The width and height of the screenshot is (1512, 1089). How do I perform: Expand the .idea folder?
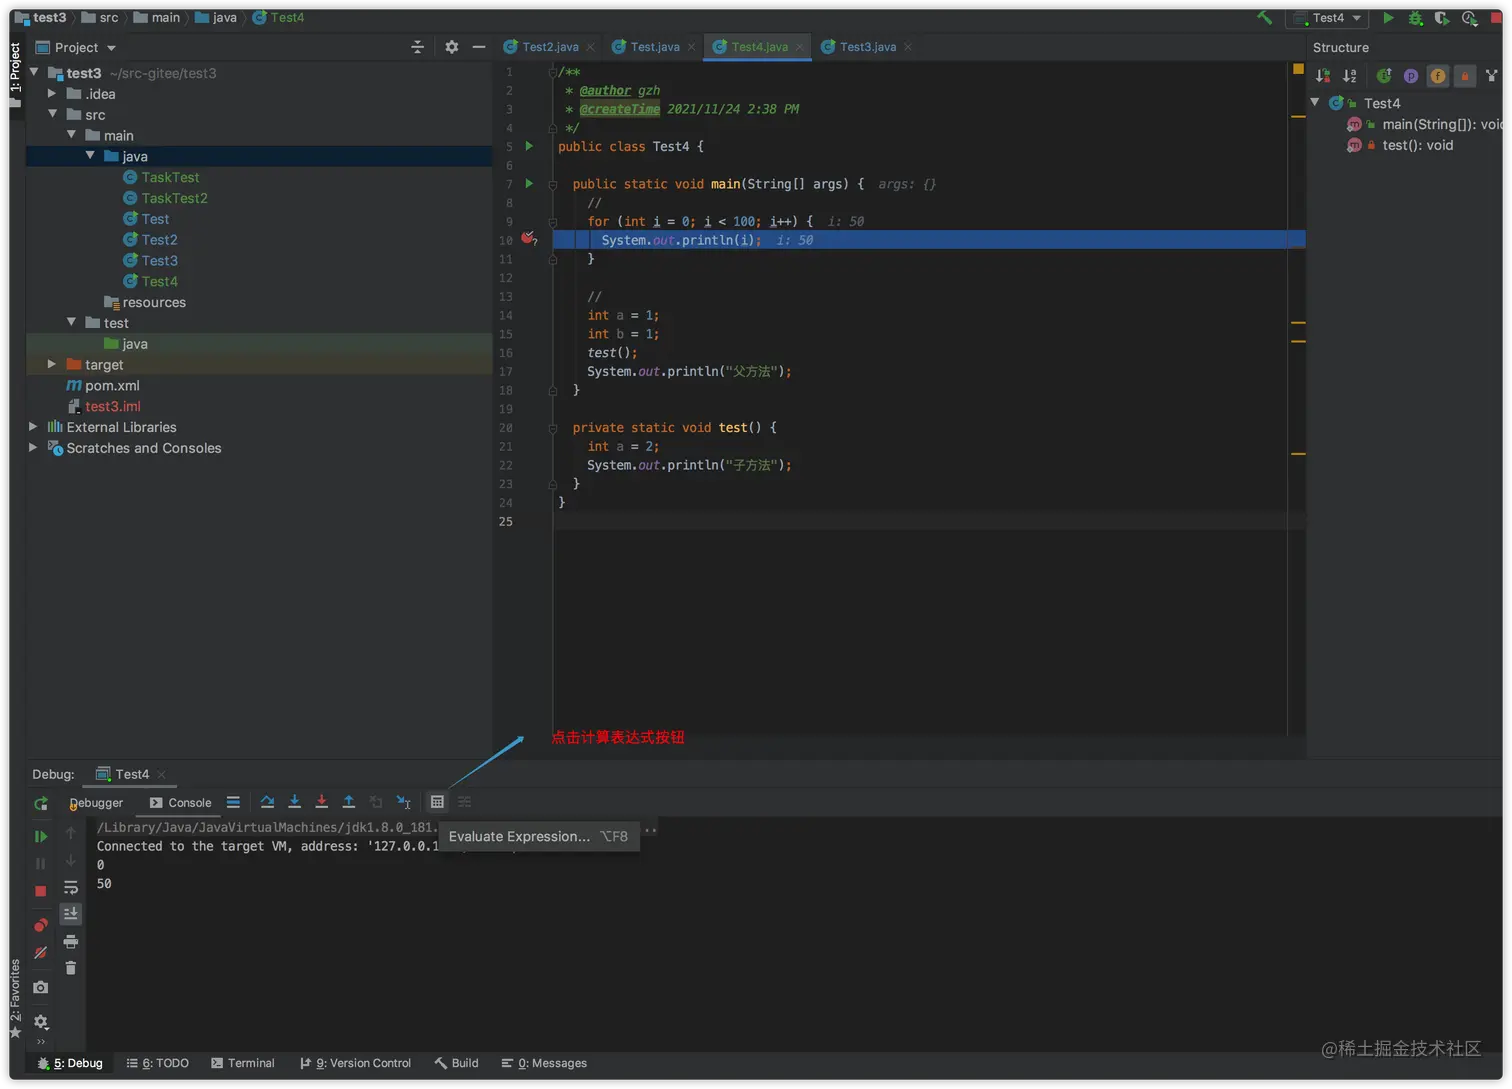(52, 94)
